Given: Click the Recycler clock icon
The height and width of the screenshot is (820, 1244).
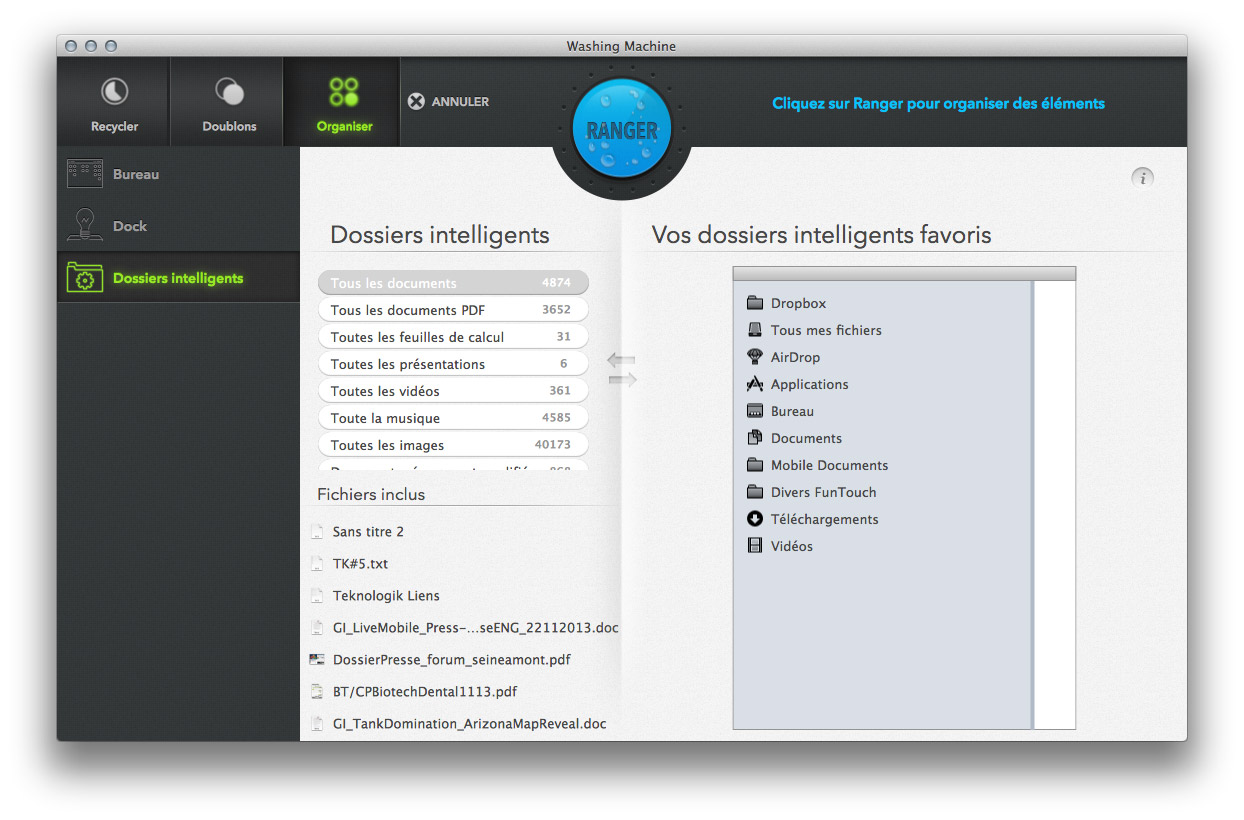Looking at the screenshot, I should [114, 92].
